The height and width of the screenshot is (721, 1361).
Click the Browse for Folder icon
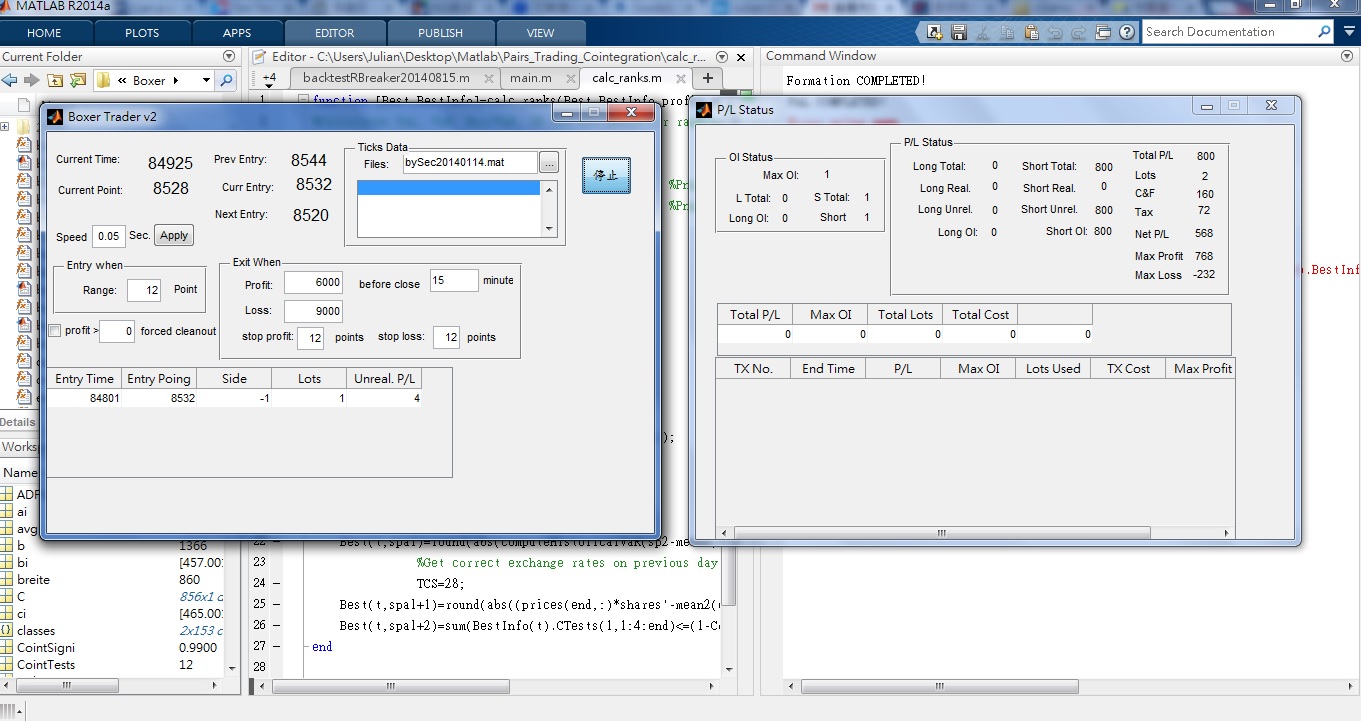click(x=77, y=80)
